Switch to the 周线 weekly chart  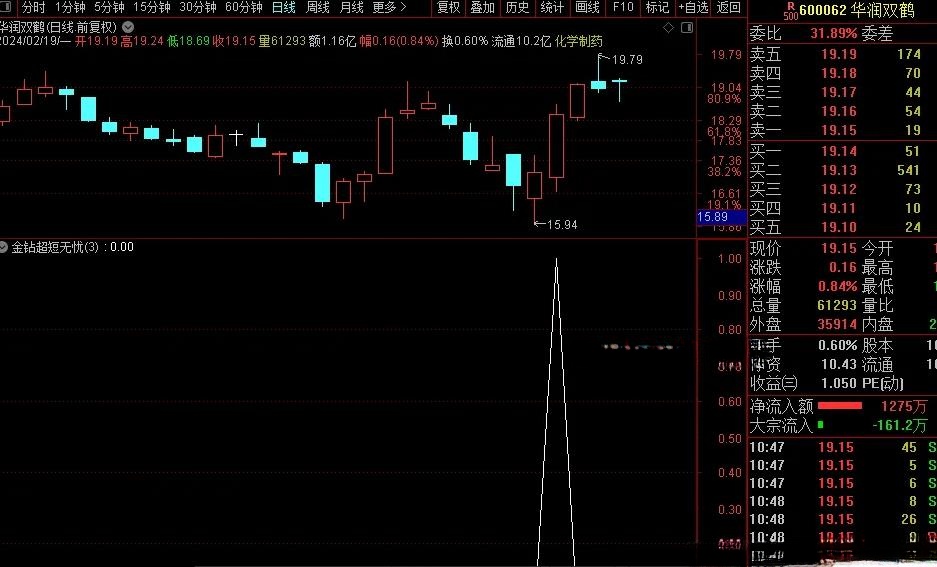click(x=318, y=7)
